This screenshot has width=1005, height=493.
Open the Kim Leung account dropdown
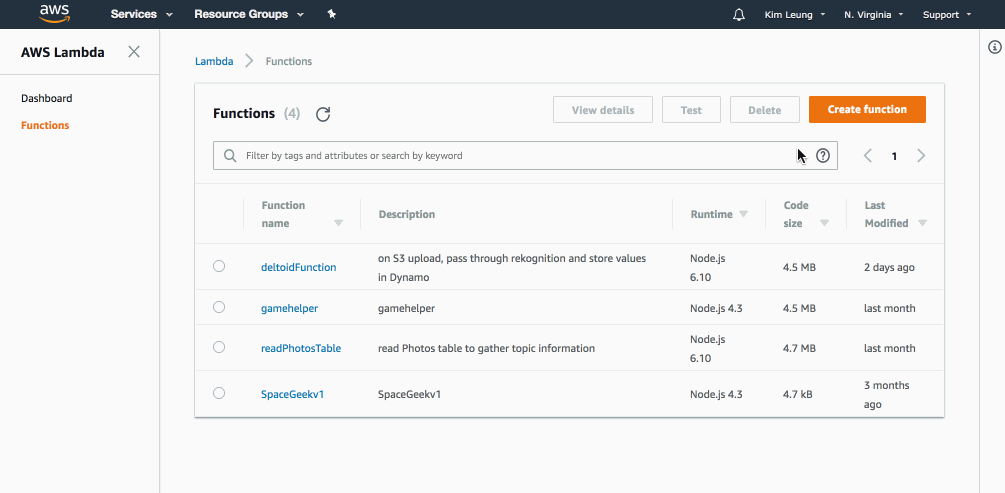(x=795, y=15)
